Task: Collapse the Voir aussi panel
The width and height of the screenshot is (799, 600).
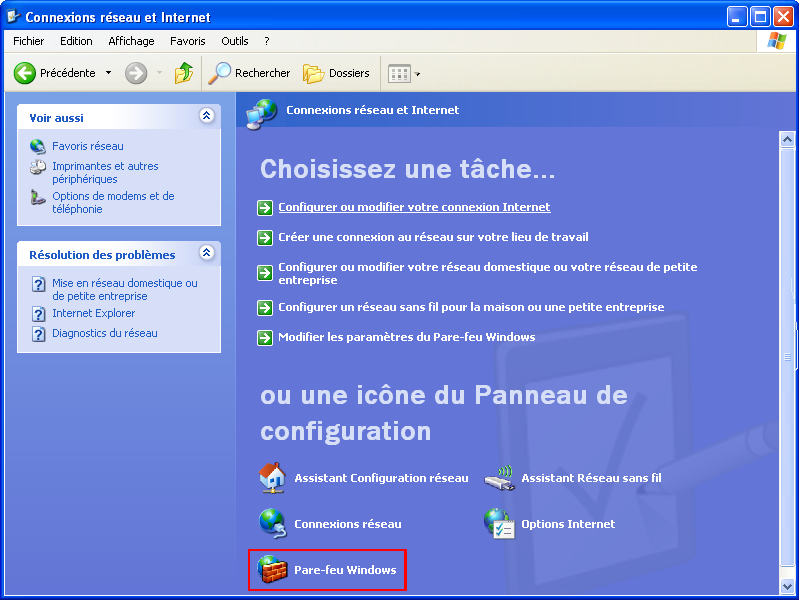Action: tap(206, 116)
